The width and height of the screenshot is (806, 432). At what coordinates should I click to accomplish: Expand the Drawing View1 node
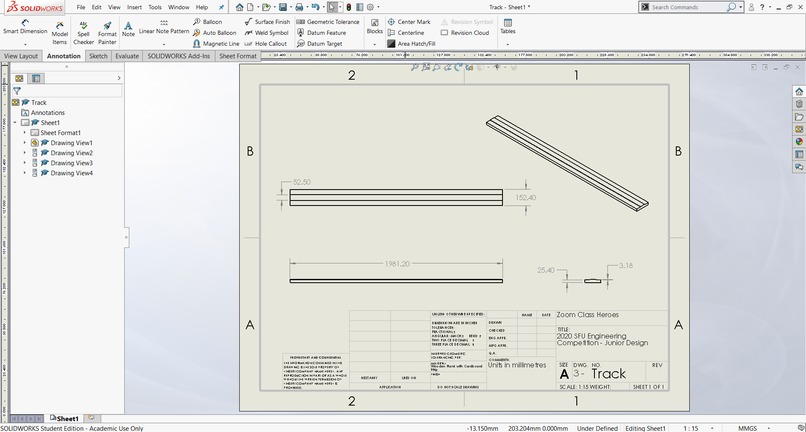click(x=25, y=142)
